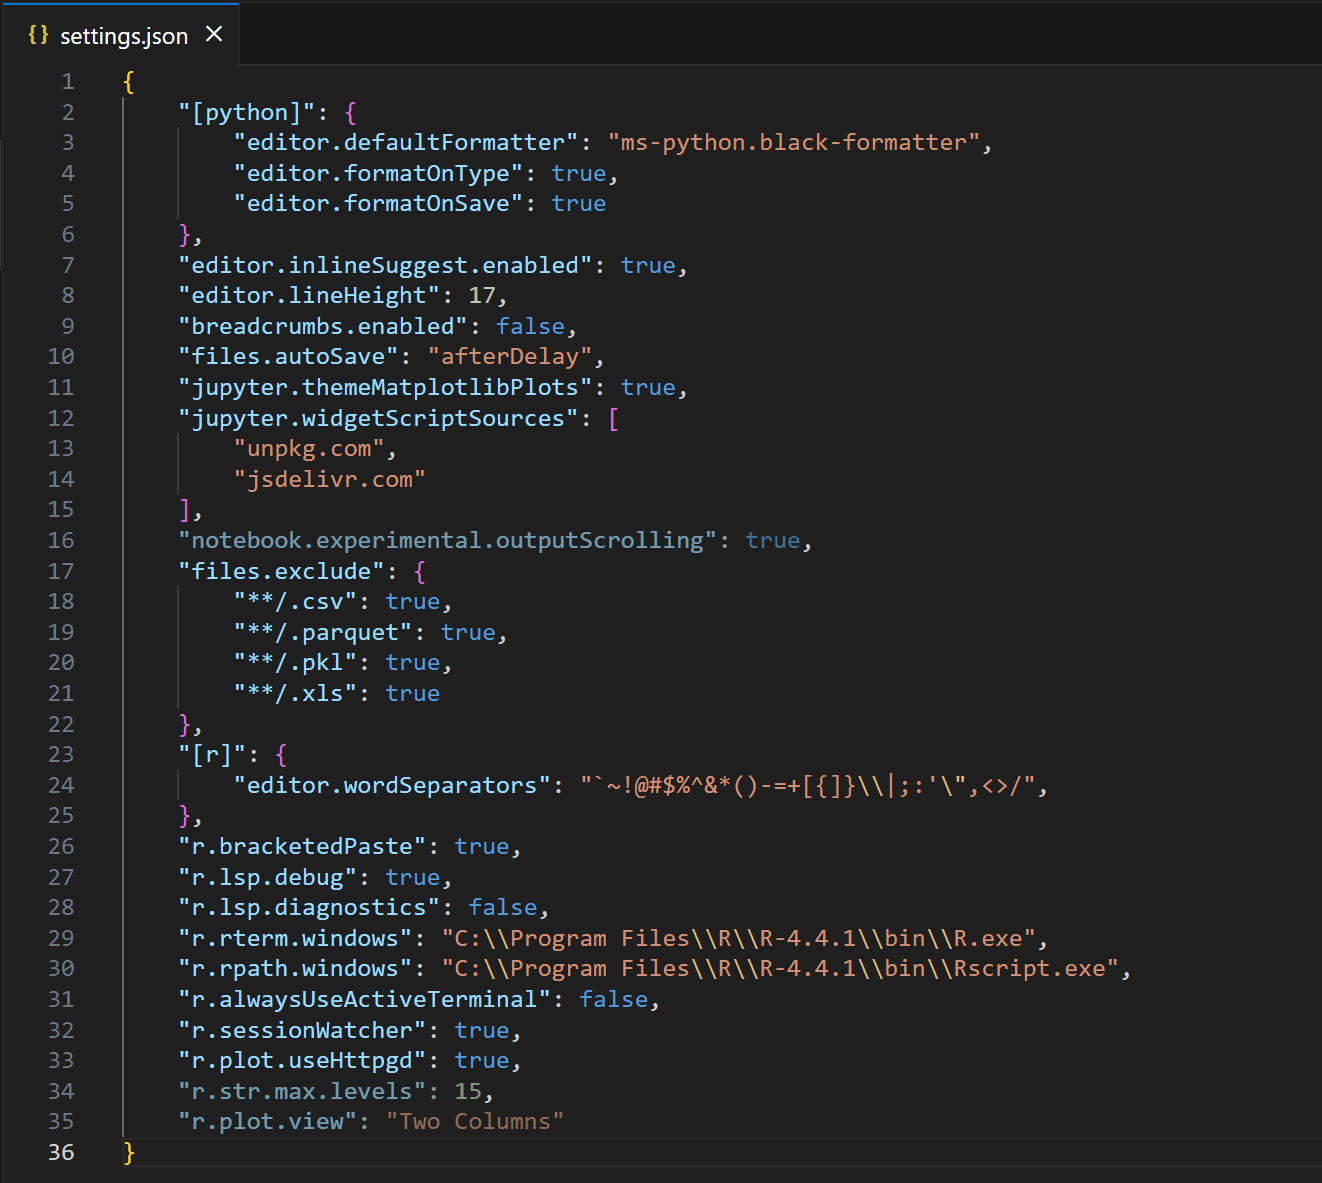The height and width of the screenshot is (1183, 1322).
Task: Click "editor.formatOnType" key
Action: point(378,174)
